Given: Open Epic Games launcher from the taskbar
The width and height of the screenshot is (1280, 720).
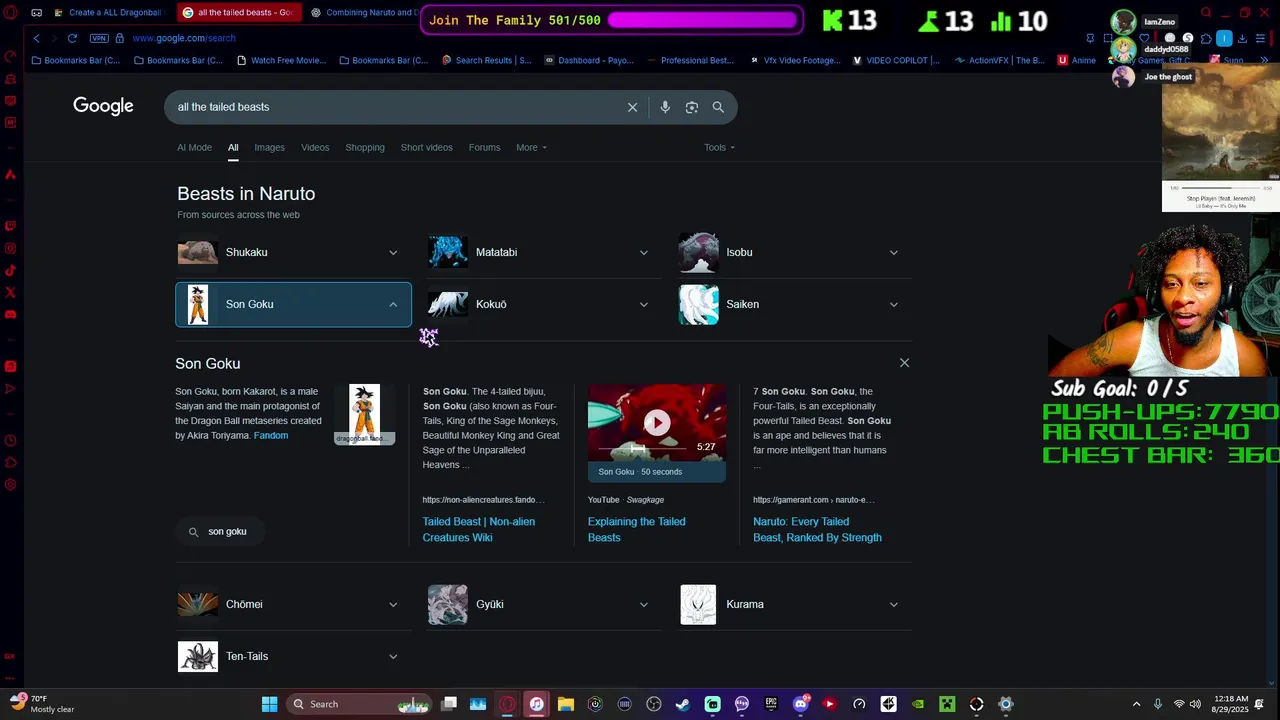Looking at the screenshot, I should coord(771,704).
